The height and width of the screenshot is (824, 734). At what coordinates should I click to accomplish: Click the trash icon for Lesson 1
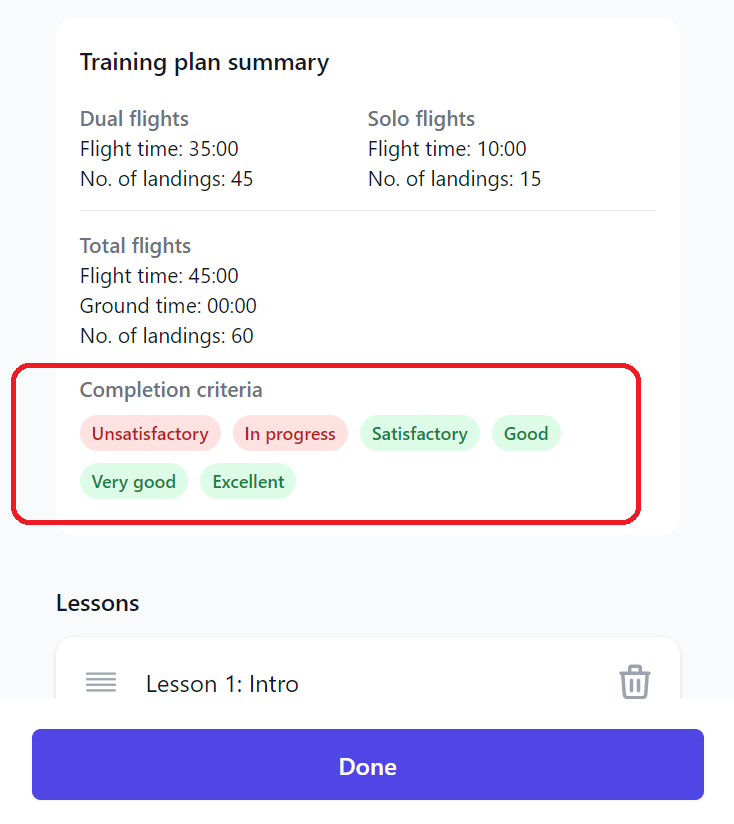[x=634, y=682]
